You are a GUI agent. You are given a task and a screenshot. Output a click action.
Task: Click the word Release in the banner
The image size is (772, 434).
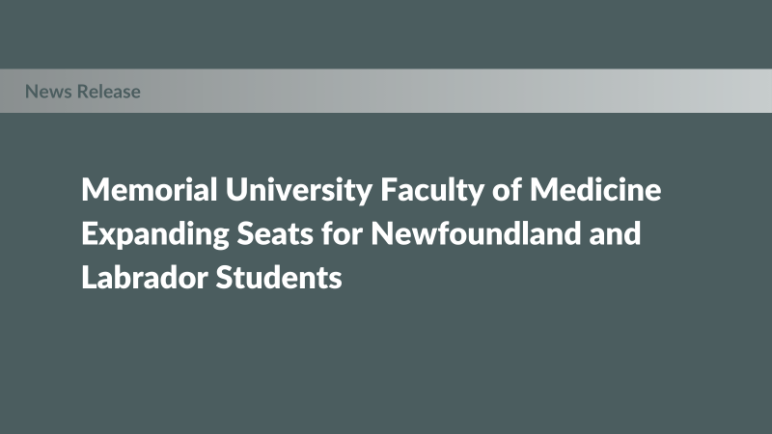pyautogui.click(x=109, y=92)
